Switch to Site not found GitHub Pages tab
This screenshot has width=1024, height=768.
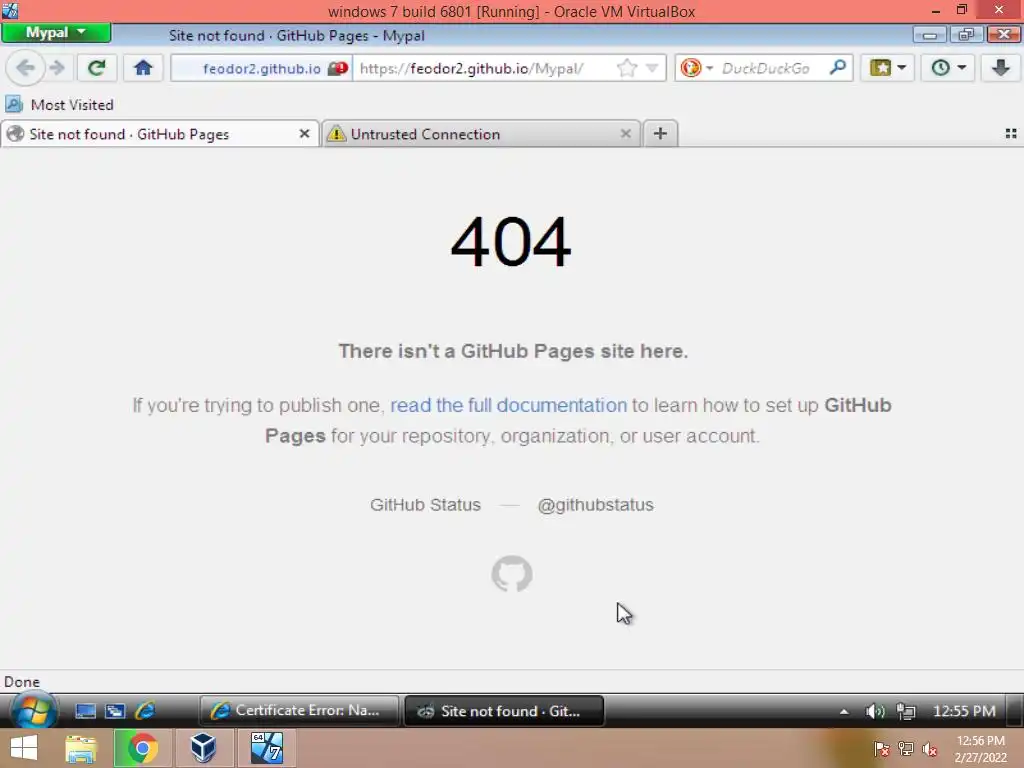160,134
